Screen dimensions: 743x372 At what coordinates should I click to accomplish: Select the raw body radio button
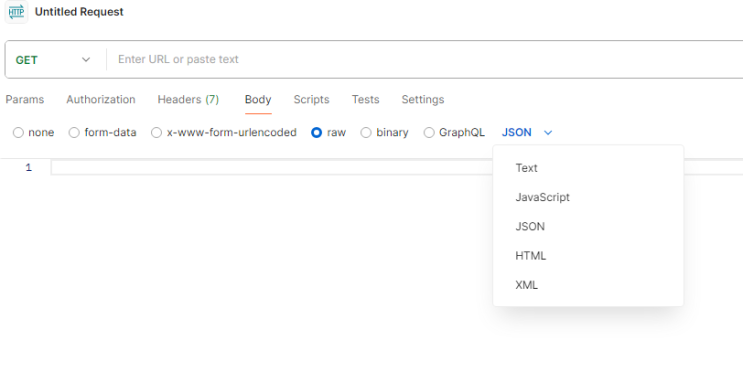[x=317, y=133]
